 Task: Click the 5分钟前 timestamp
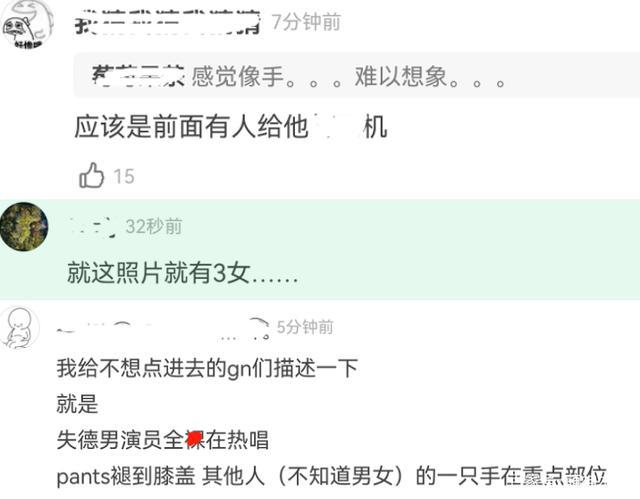tap(305, 327)
